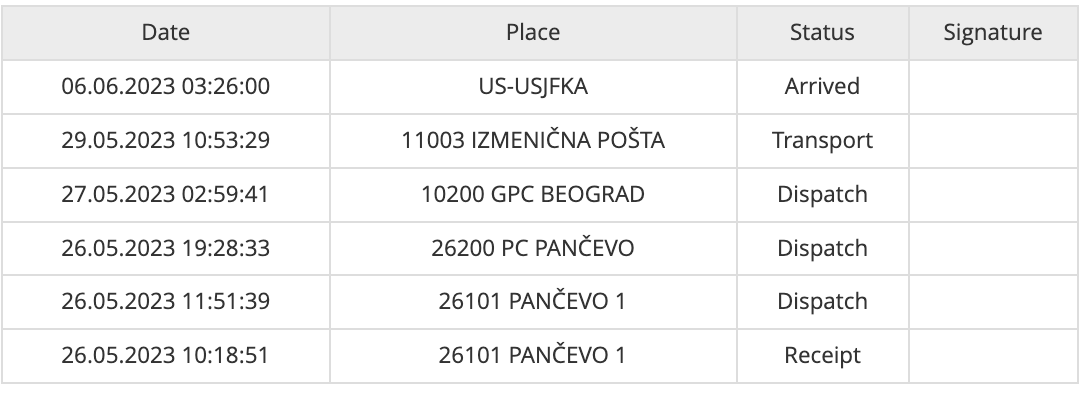
Task: Click the 10200 GPC BEOGRAD cell
Action: [533, 195]
